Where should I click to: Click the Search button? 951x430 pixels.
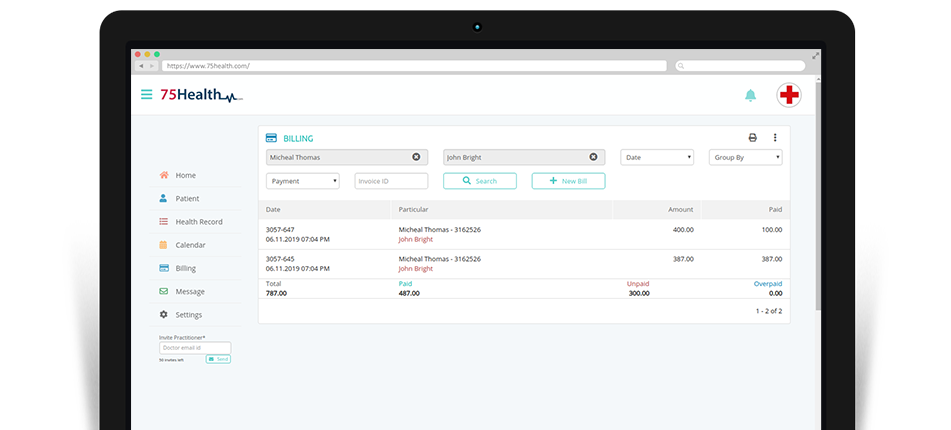[480, 181]
